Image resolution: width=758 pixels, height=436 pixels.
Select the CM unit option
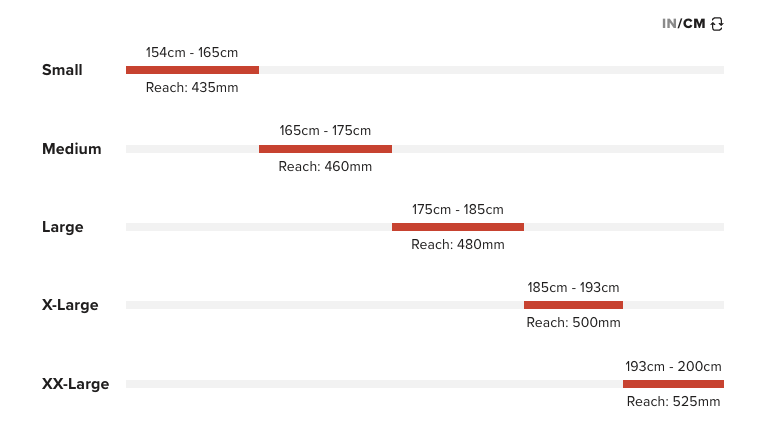pos(694,24)
